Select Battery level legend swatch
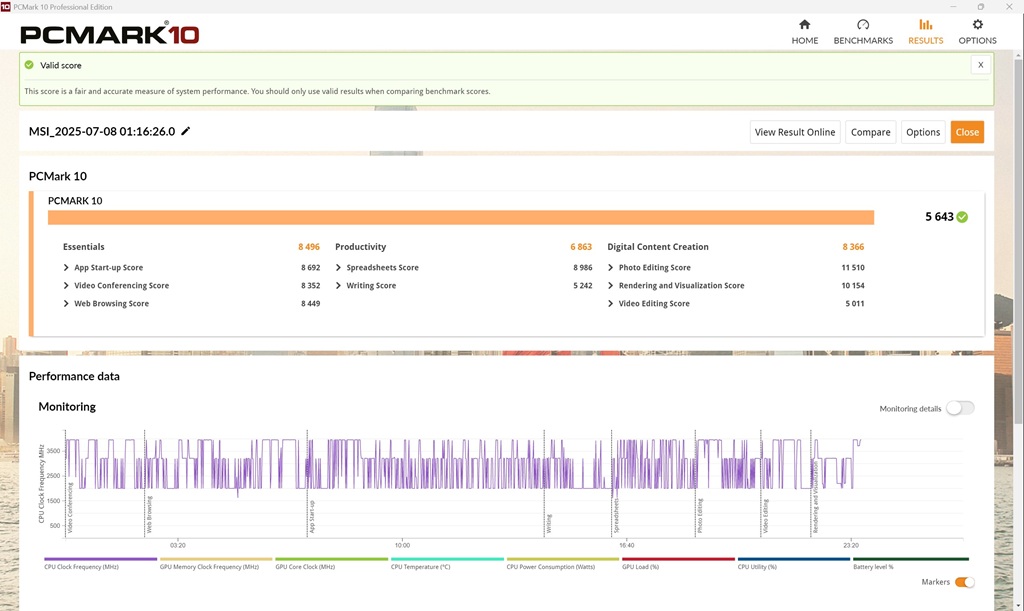Viewport: 1024px width, 611px height. [x=911, y=559]
